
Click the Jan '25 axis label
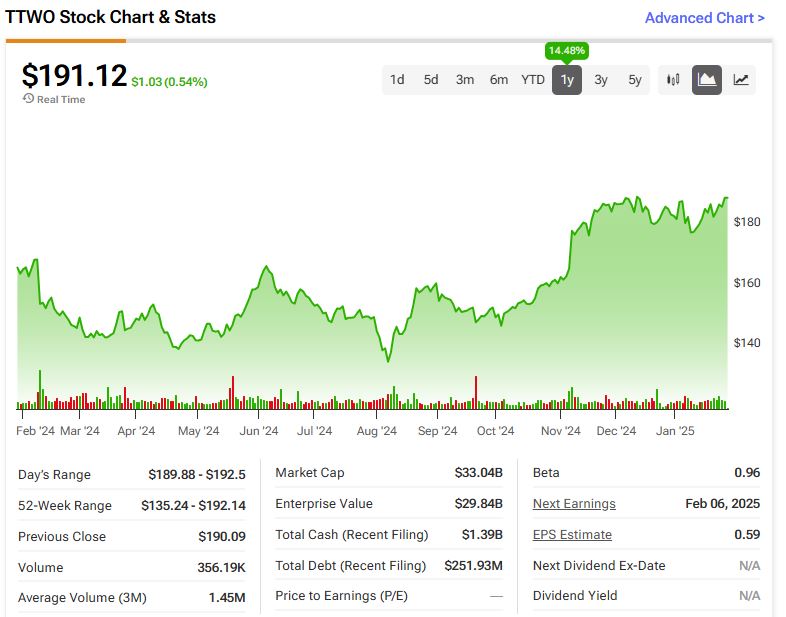pos(675,431)
